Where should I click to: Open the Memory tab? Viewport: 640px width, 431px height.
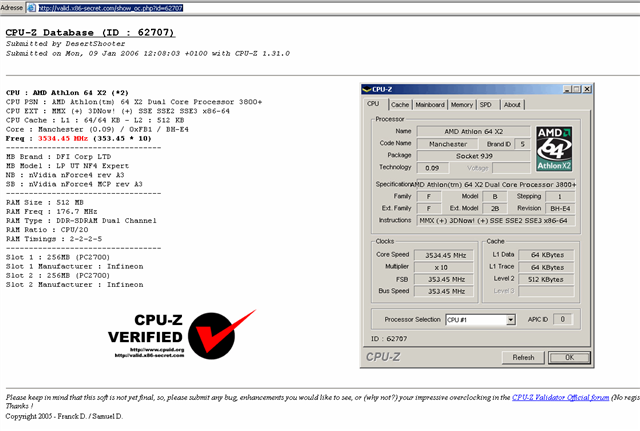tap(462, 105)
